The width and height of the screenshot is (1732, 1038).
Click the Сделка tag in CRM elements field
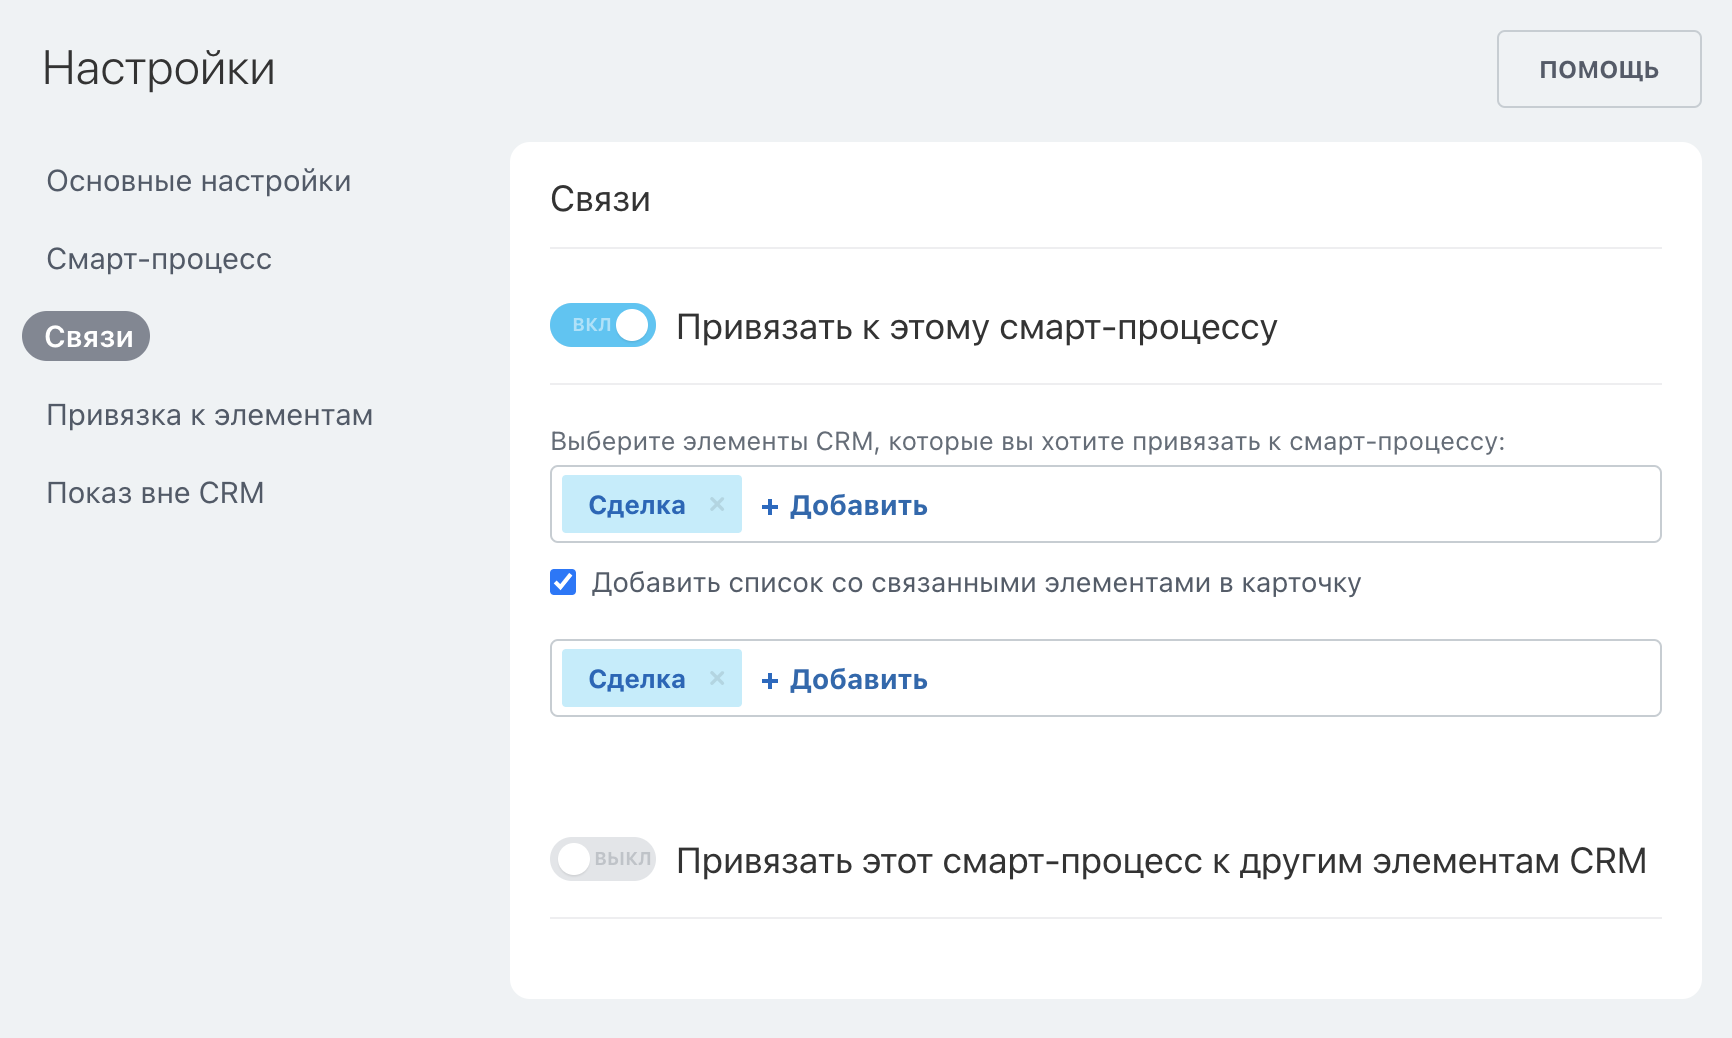(636, 505)
